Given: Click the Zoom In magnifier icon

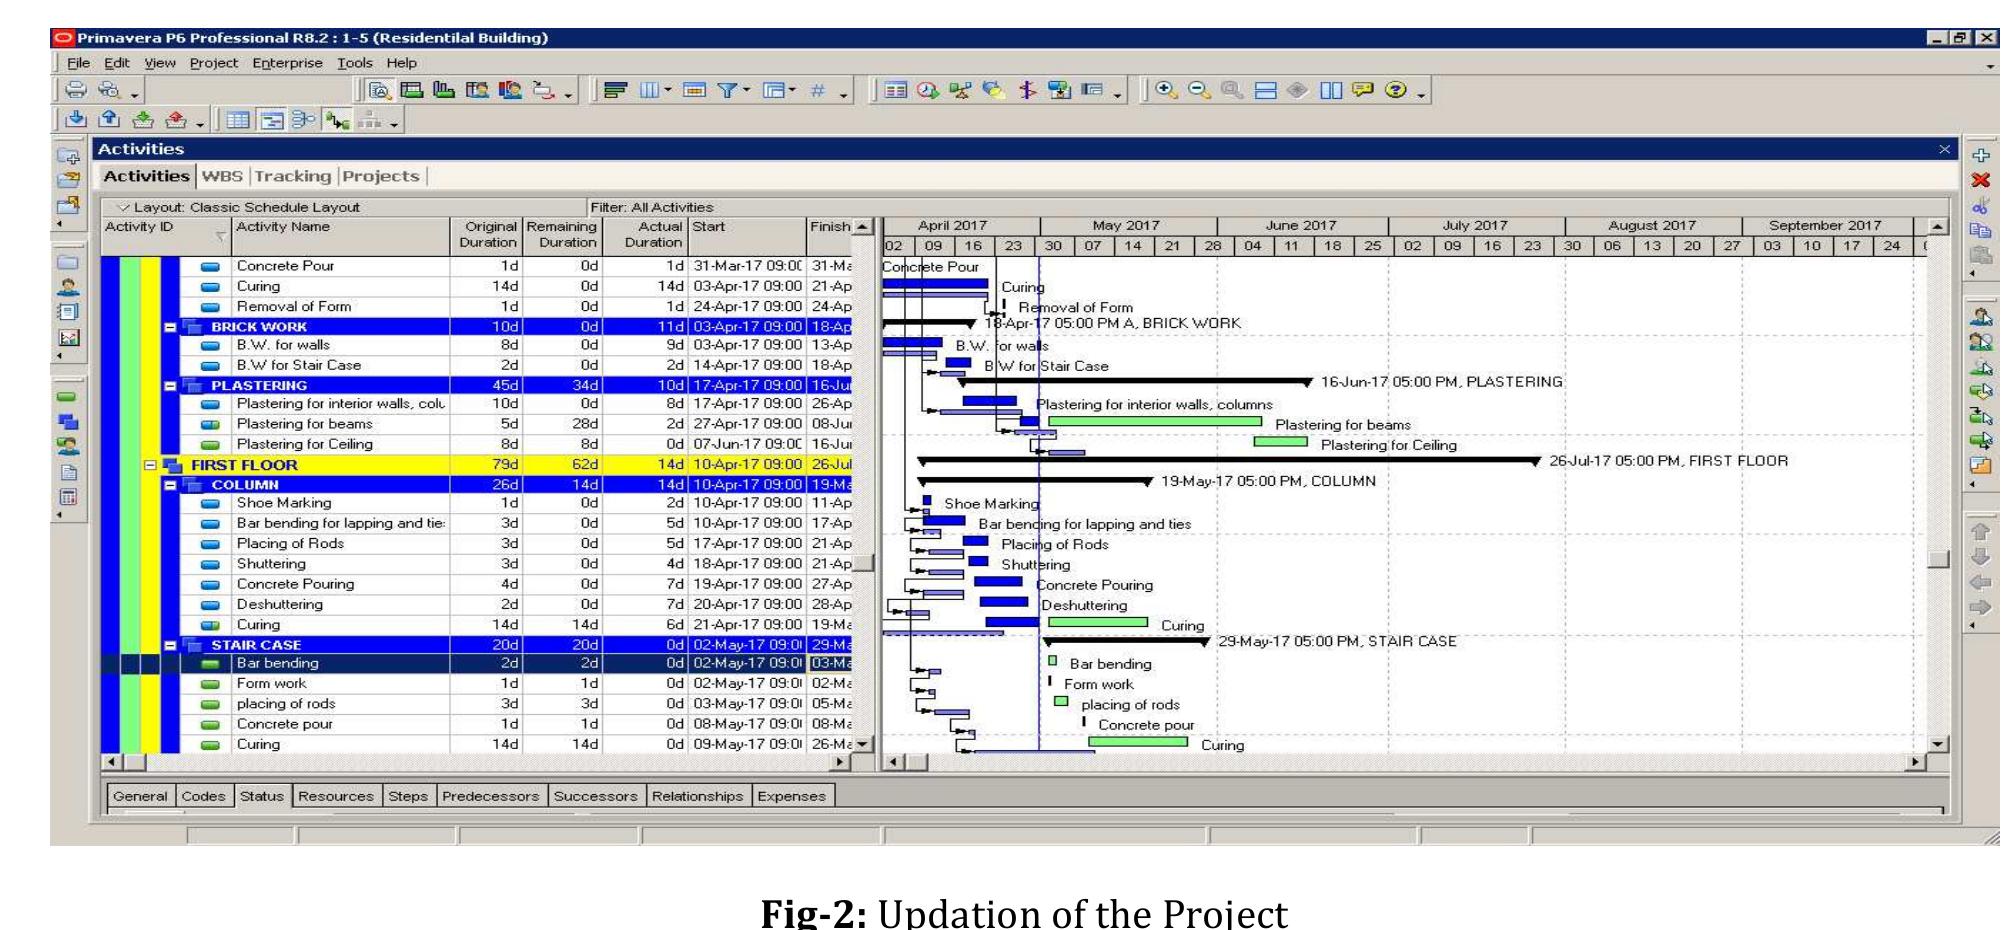Looking at the screenshot, I should [x=1166, y=90].
